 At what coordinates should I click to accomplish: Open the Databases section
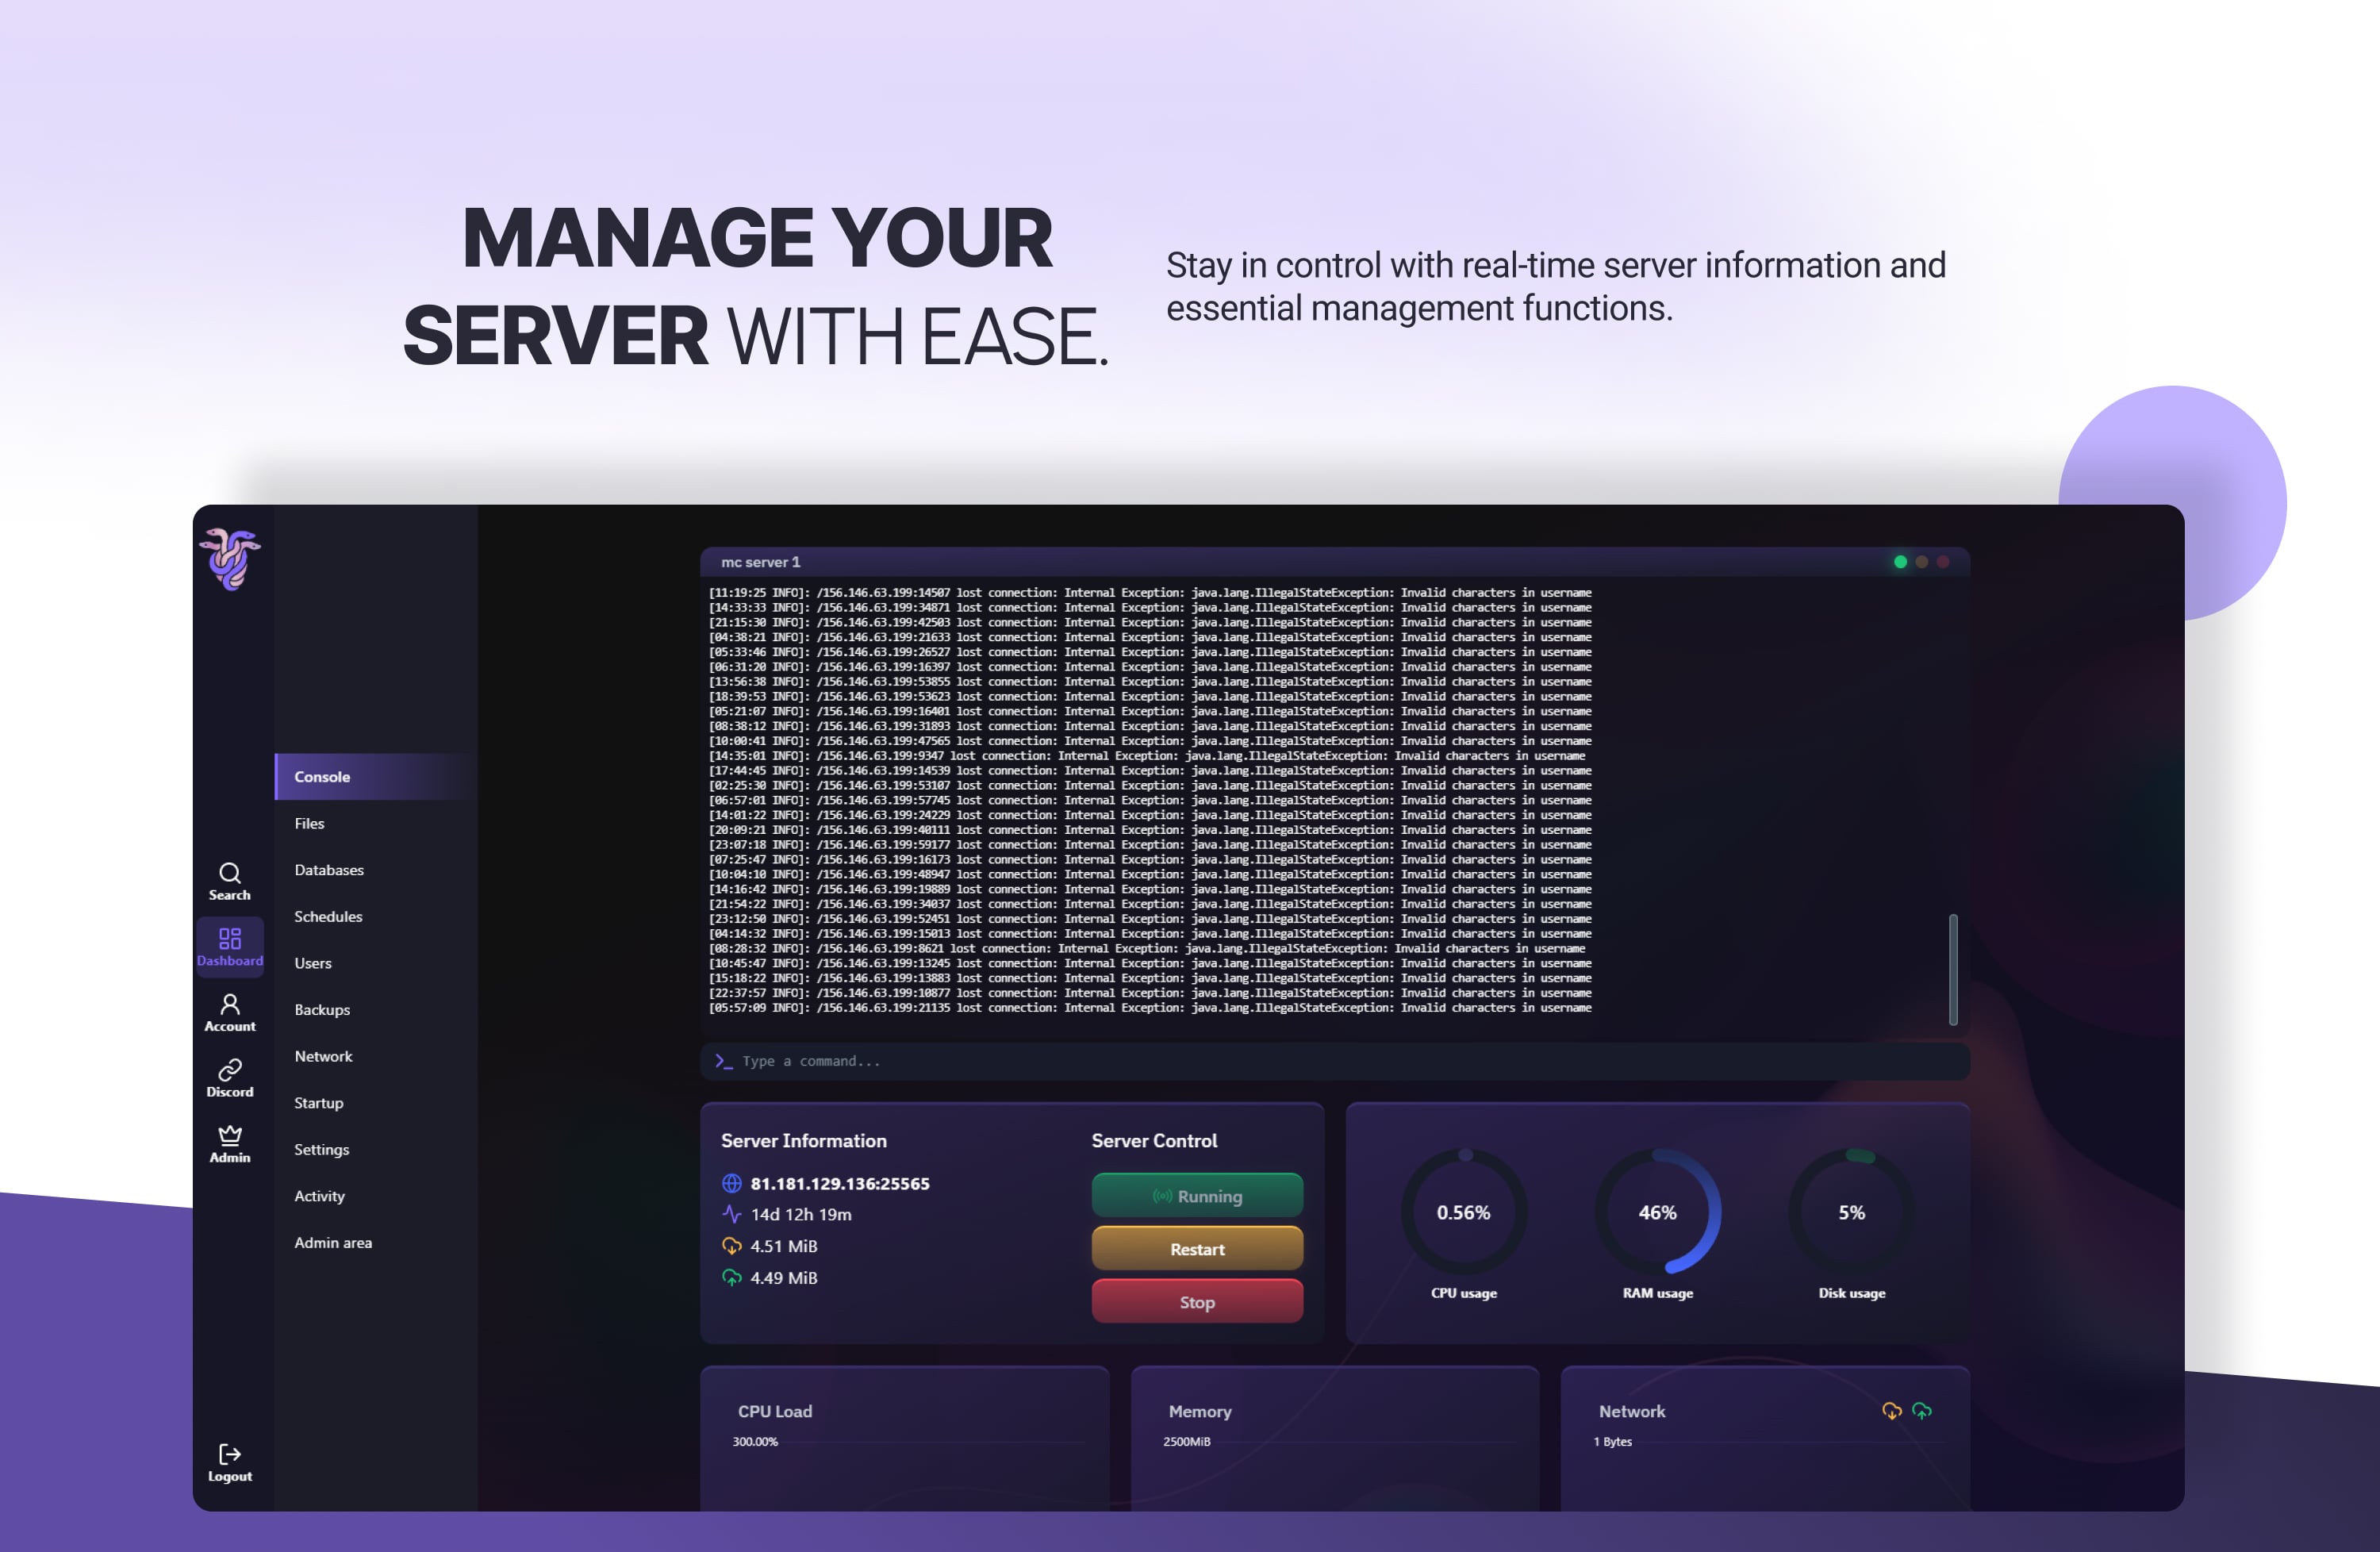tap(329, 870)
